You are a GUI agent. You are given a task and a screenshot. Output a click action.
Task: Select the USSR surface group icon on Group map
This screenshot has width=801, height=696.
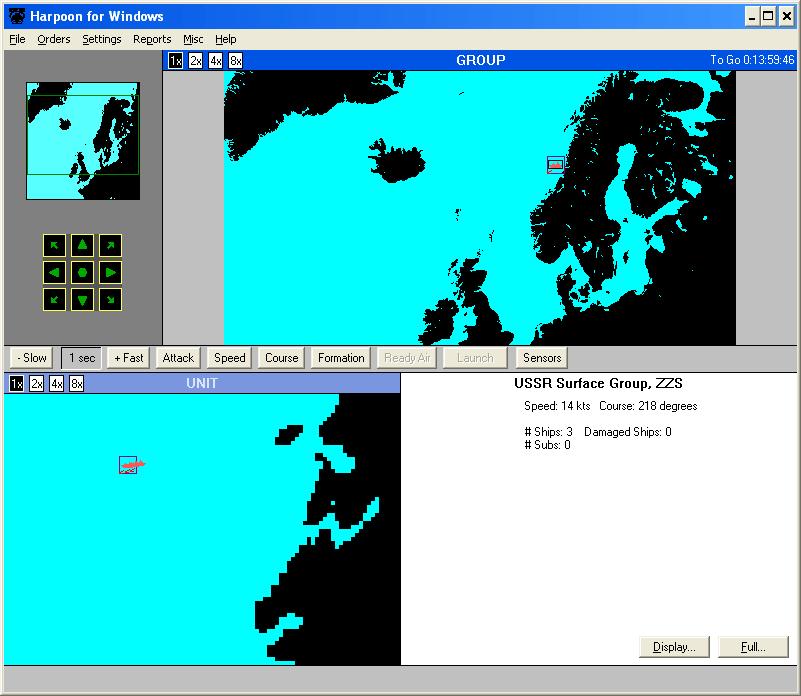(555, 165)
